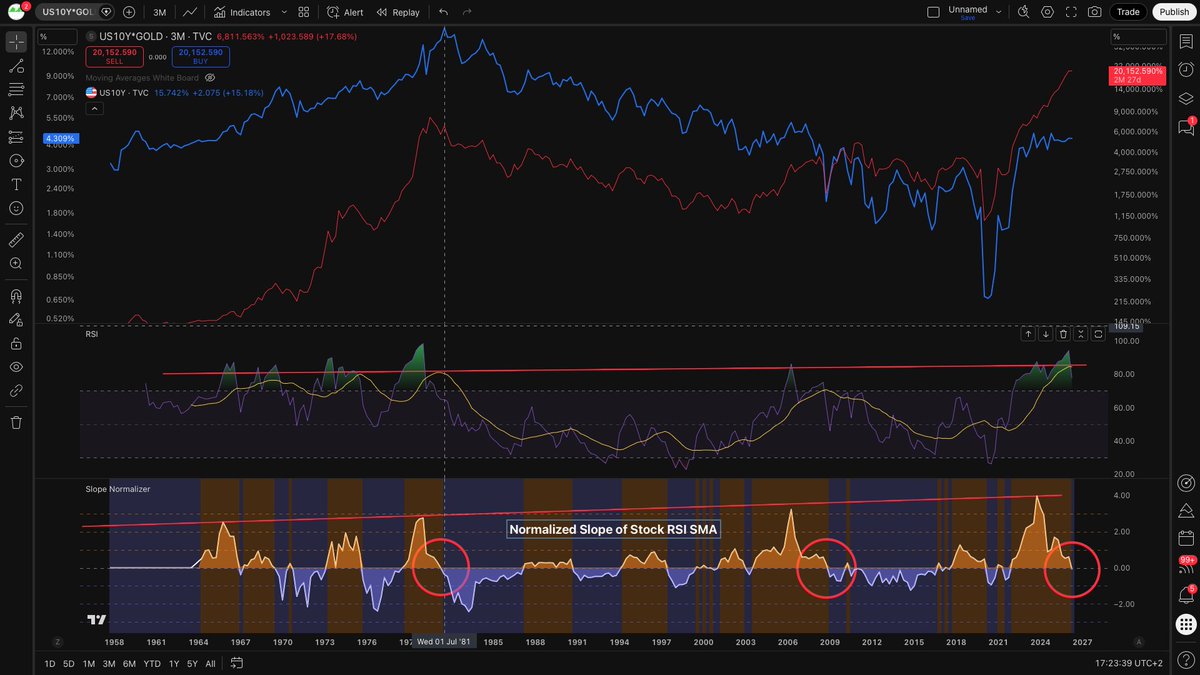Screen dimensions: 1200x675
Task: Expand the favorite indicators dropdown arrow
Action: [x=284, y=12]
